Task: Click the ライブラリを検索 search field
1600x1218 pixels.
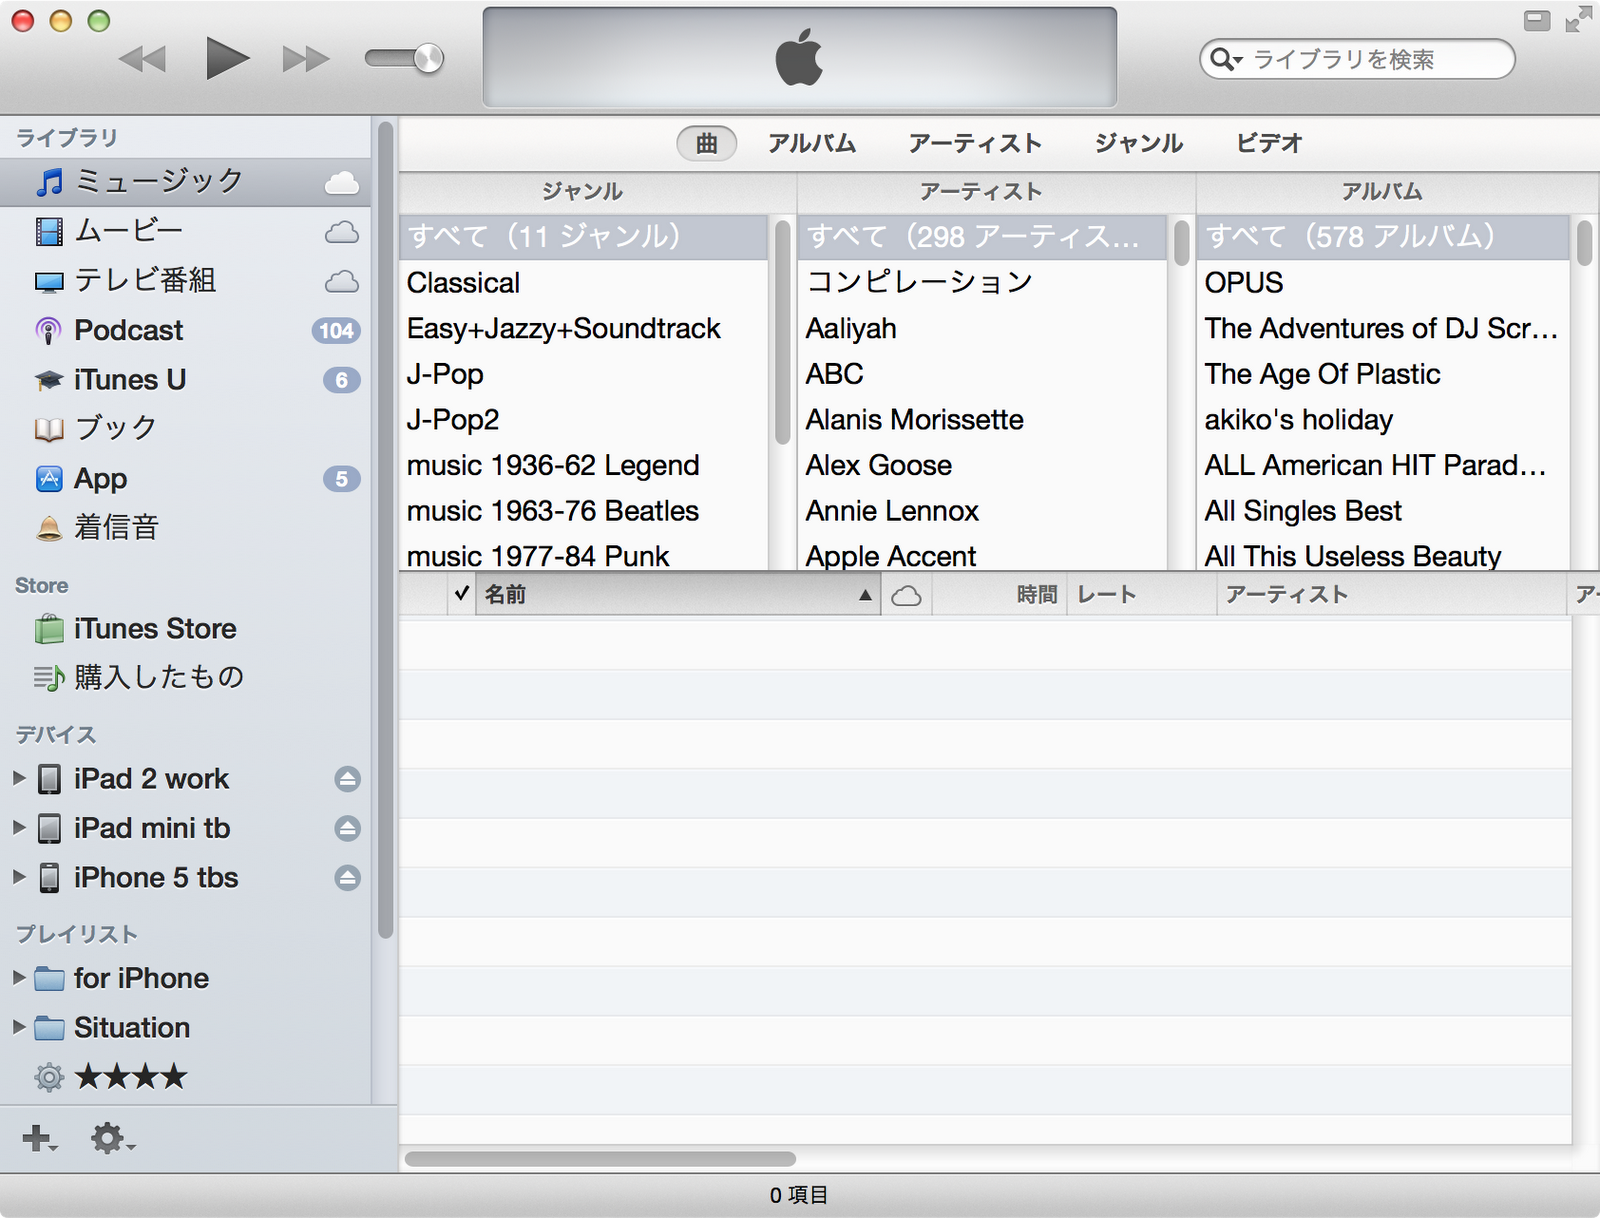Action: 1357,59
